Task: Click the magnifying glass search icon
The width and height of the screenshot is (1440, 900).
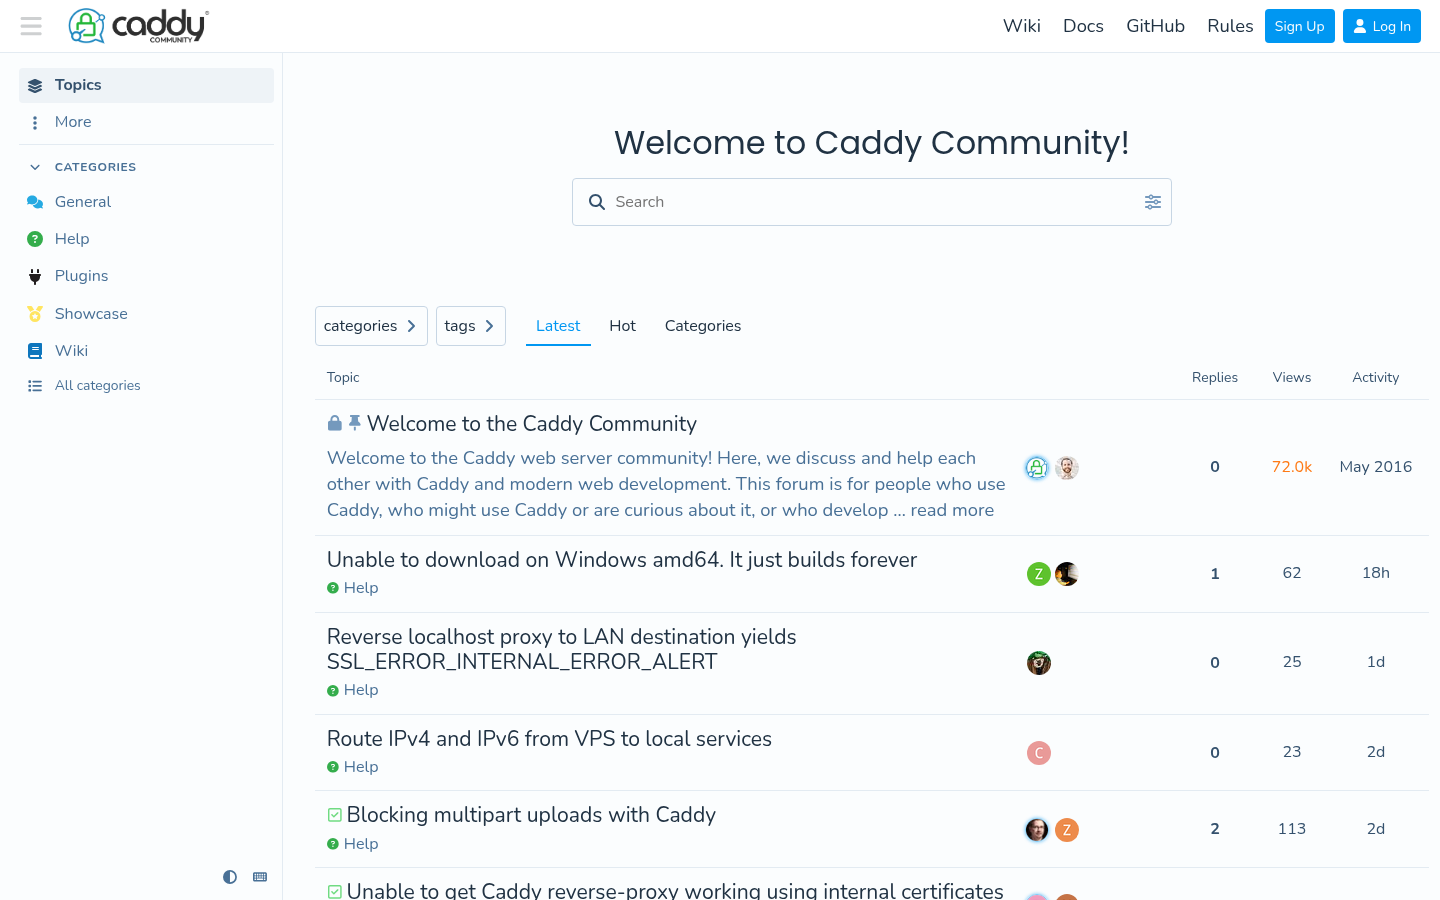Action: (x=597, y=202)
